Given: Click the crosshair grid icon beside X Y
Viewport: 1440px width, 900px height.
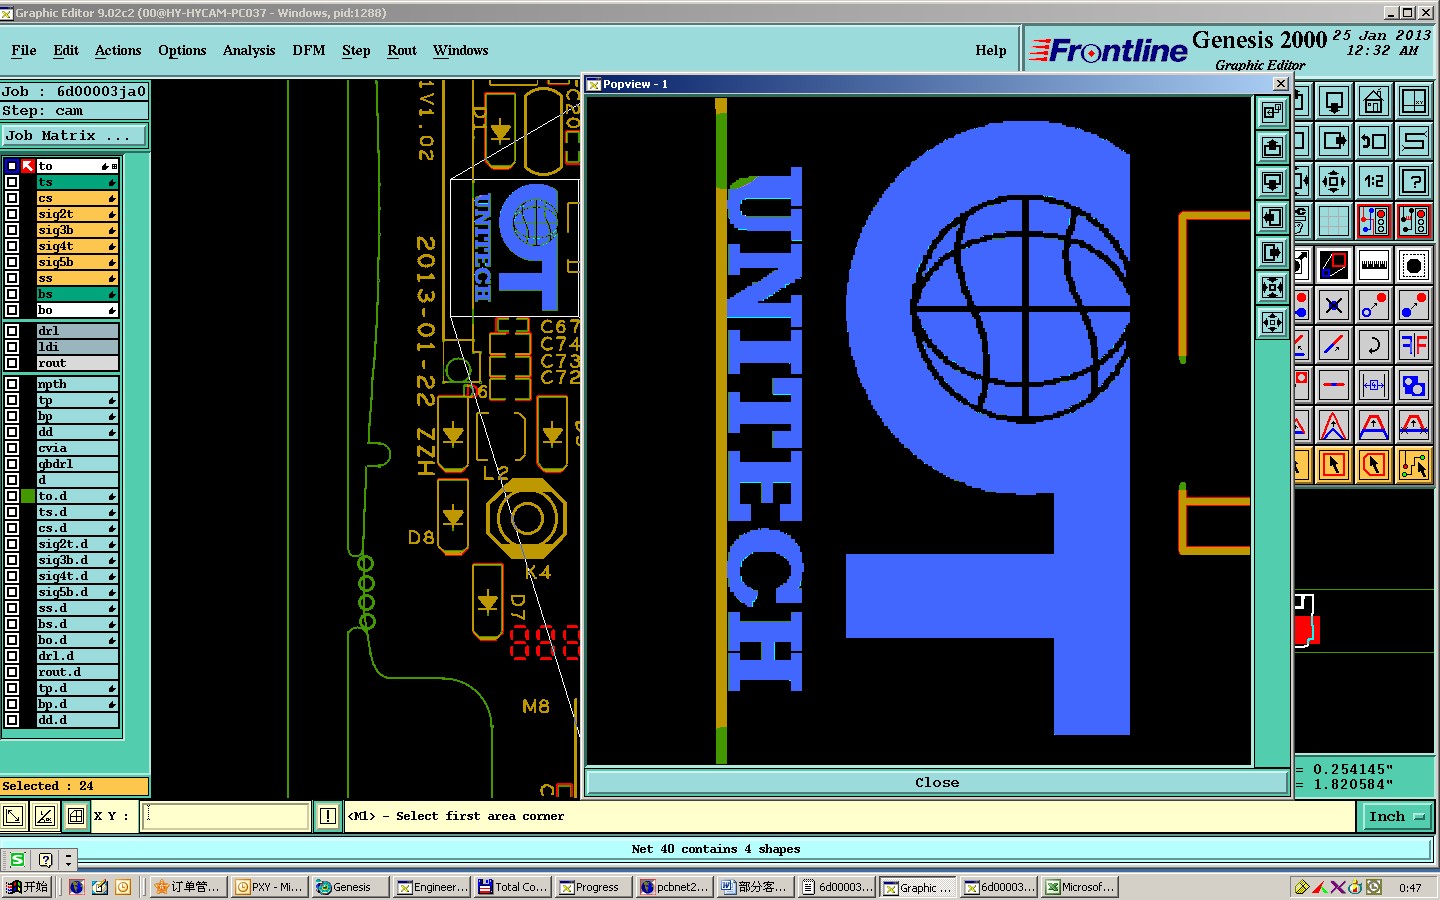Looking at the screenshot, I should coord(75,816).
